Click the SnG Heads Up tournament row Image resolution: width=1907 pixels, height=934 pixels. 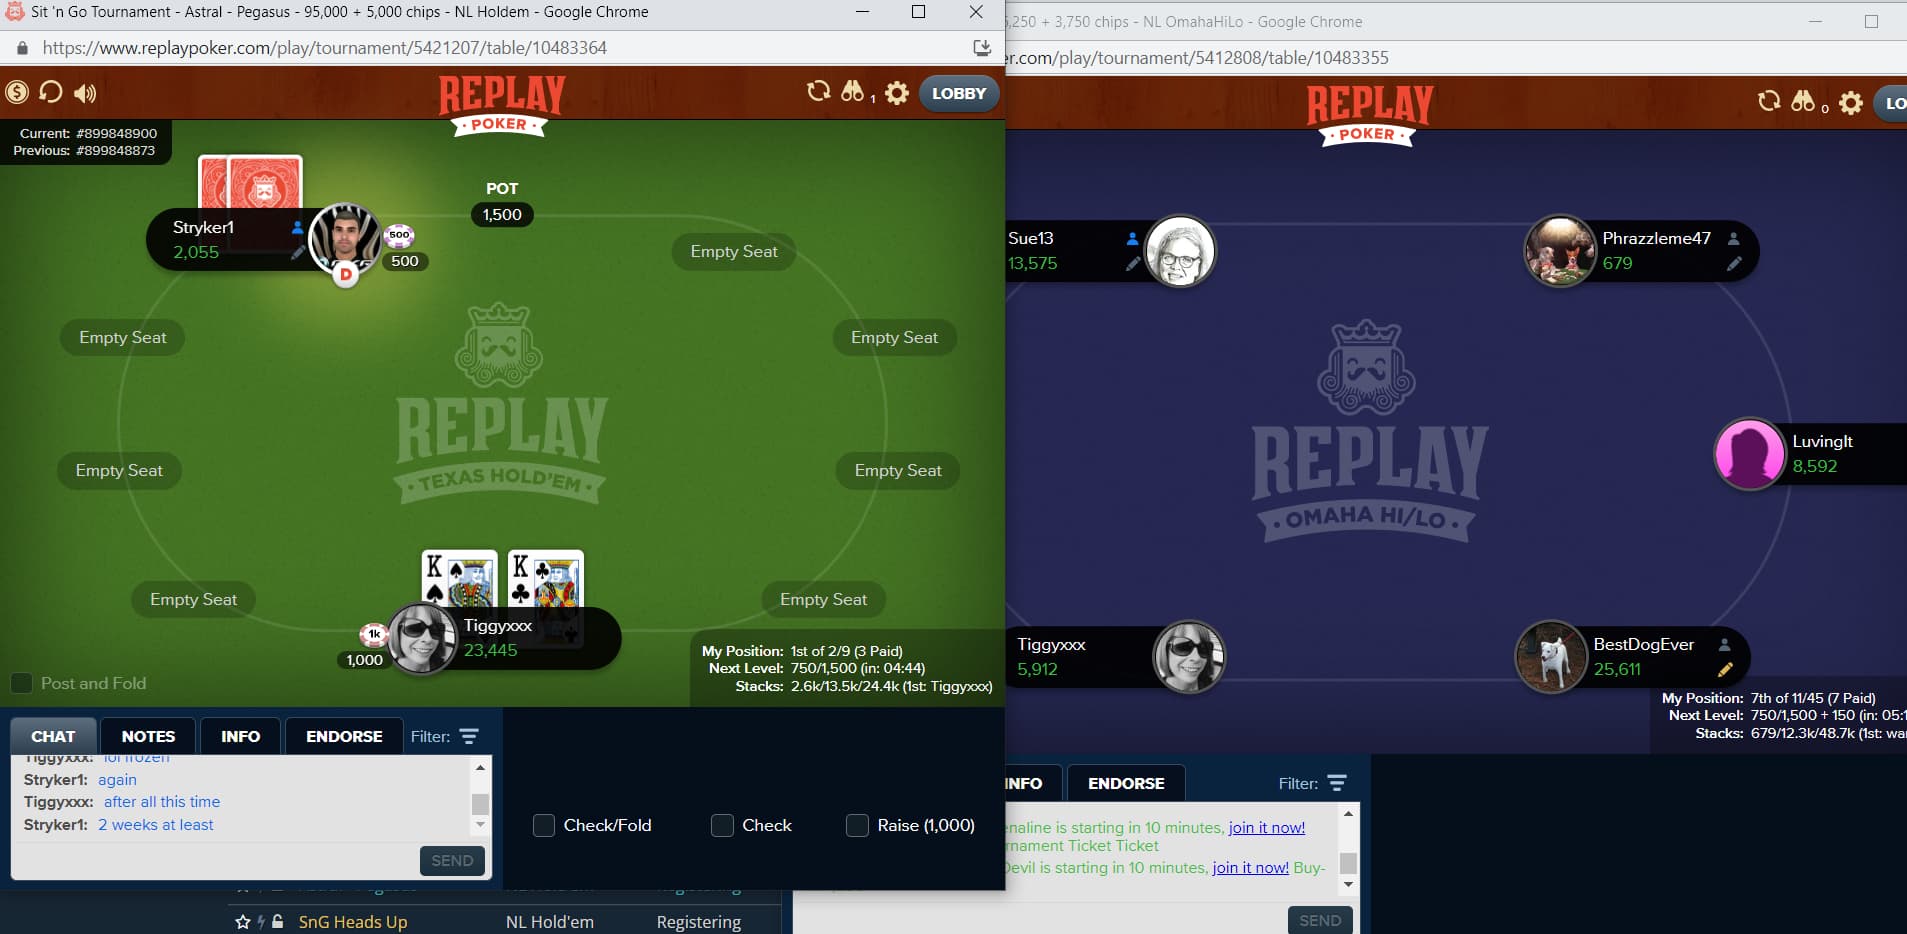pos(505,921)
